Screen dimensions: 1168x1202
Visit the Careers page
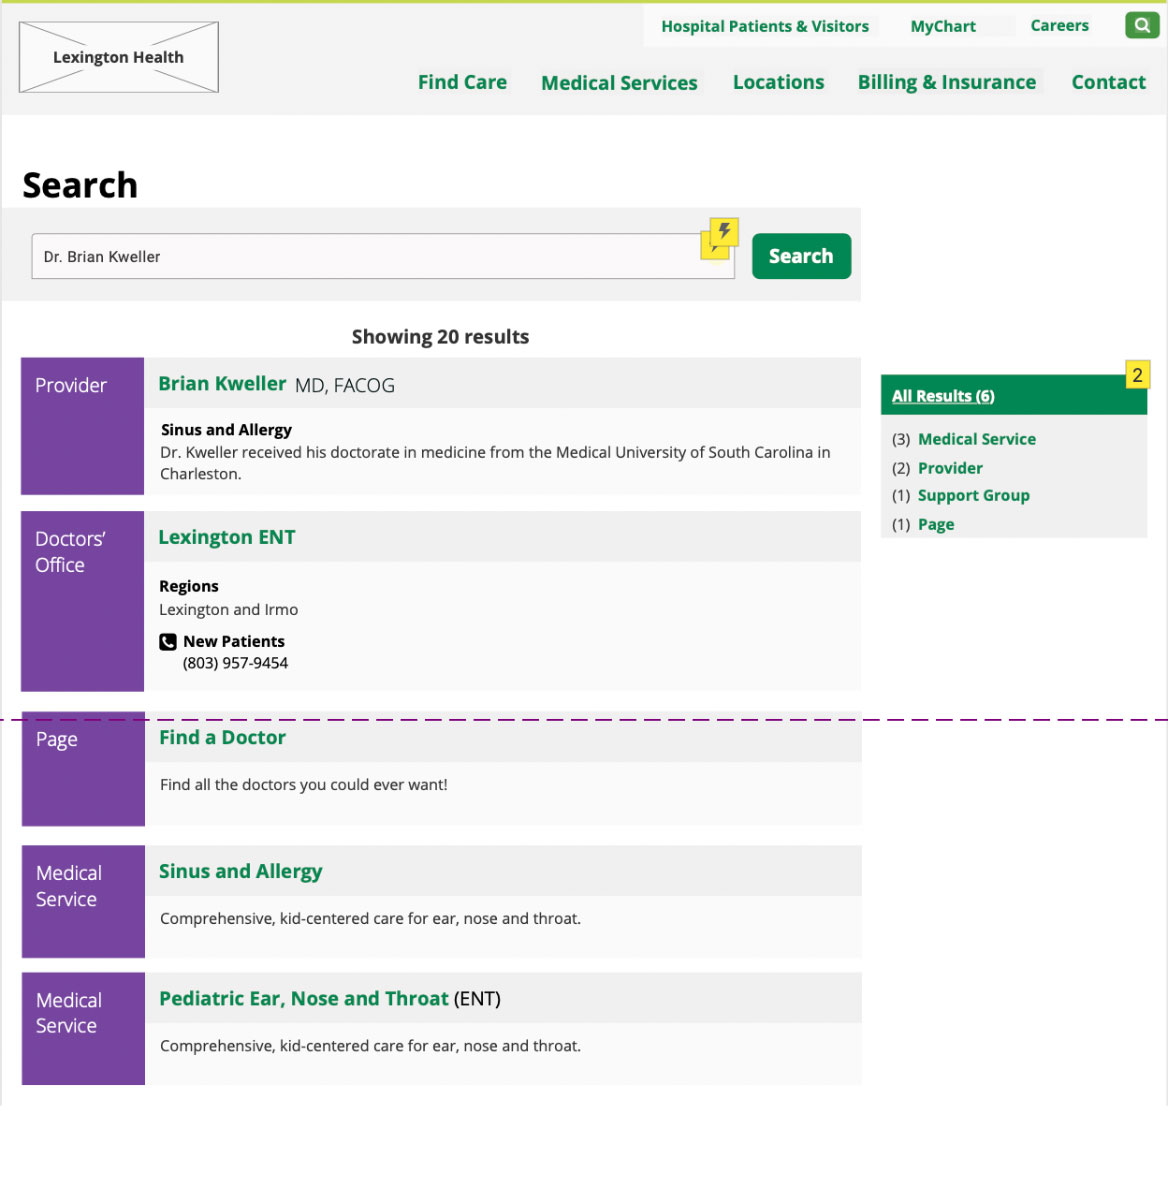(x=1059, y=25)
